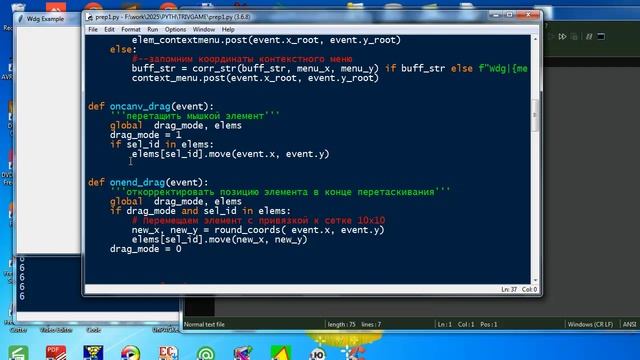The height and width of the screenshot is (360, 640).
Task: Open the File menu in IDLE
Action: 93,29
